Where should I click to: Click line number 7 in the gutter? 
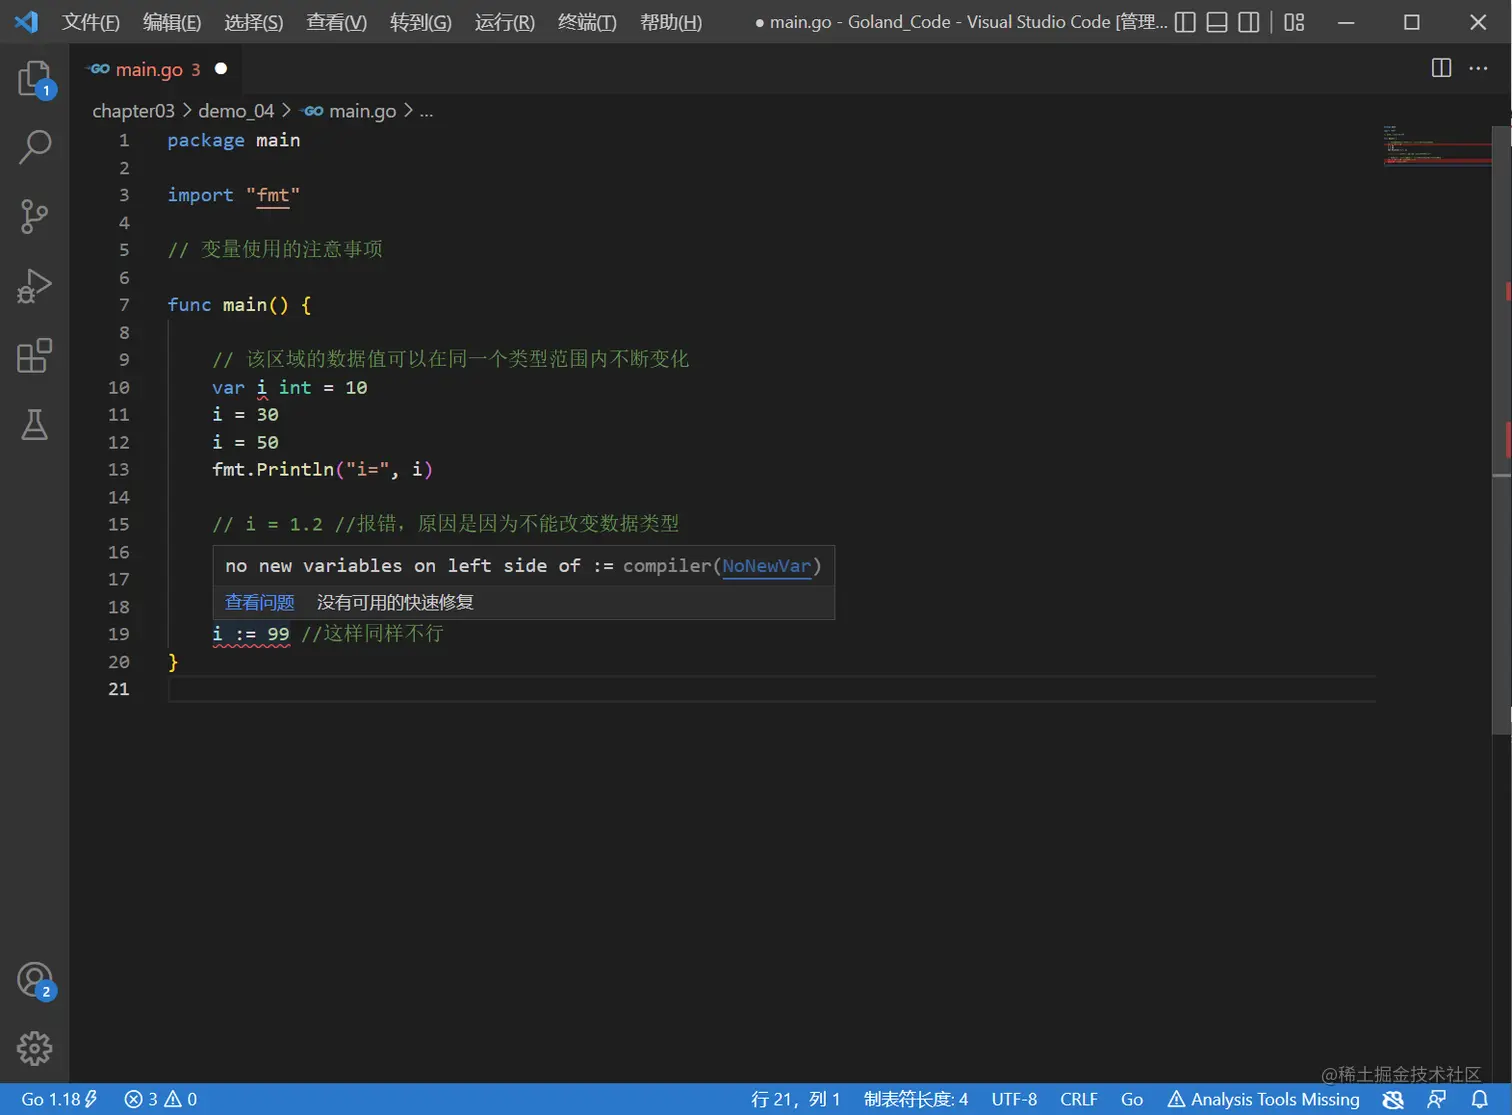point(124,305)
